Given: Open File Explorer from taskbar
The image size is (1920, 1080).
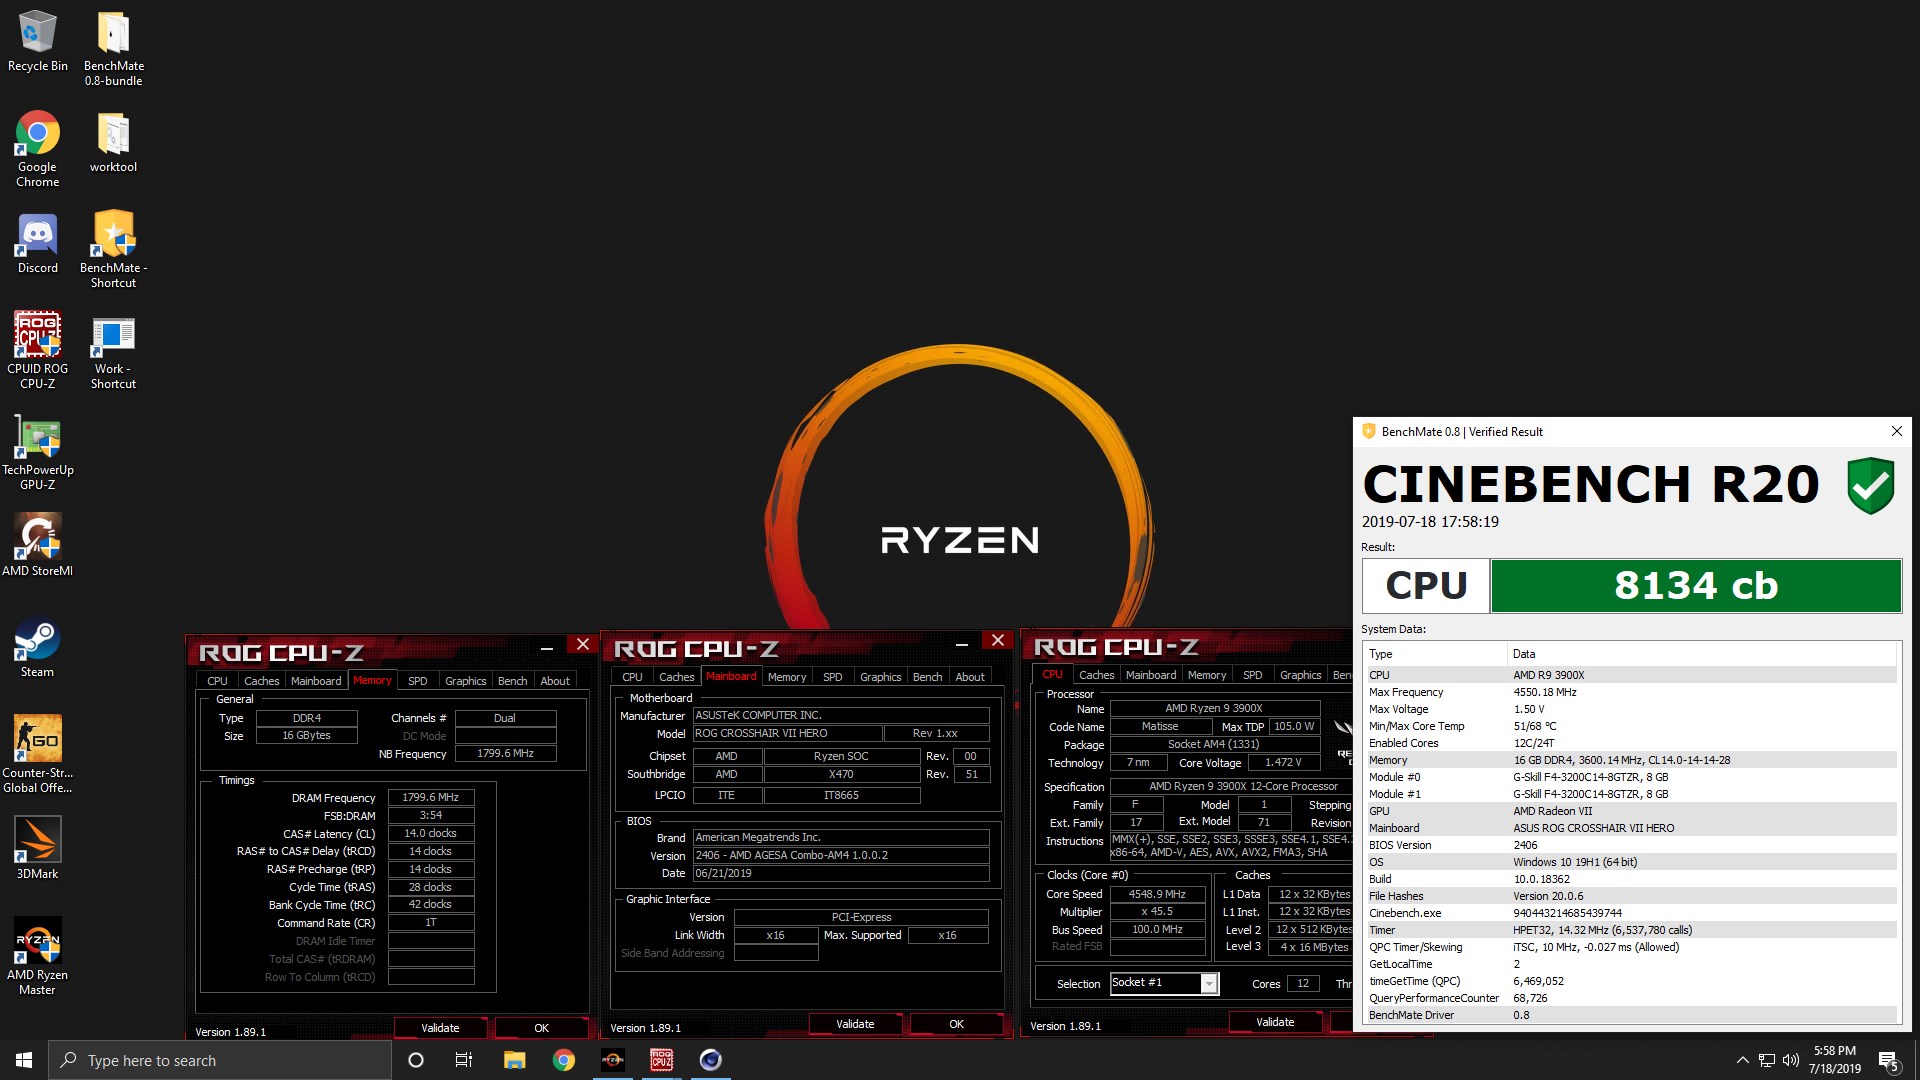Looking at the screenshot, I should click(x=514, y=1060).
